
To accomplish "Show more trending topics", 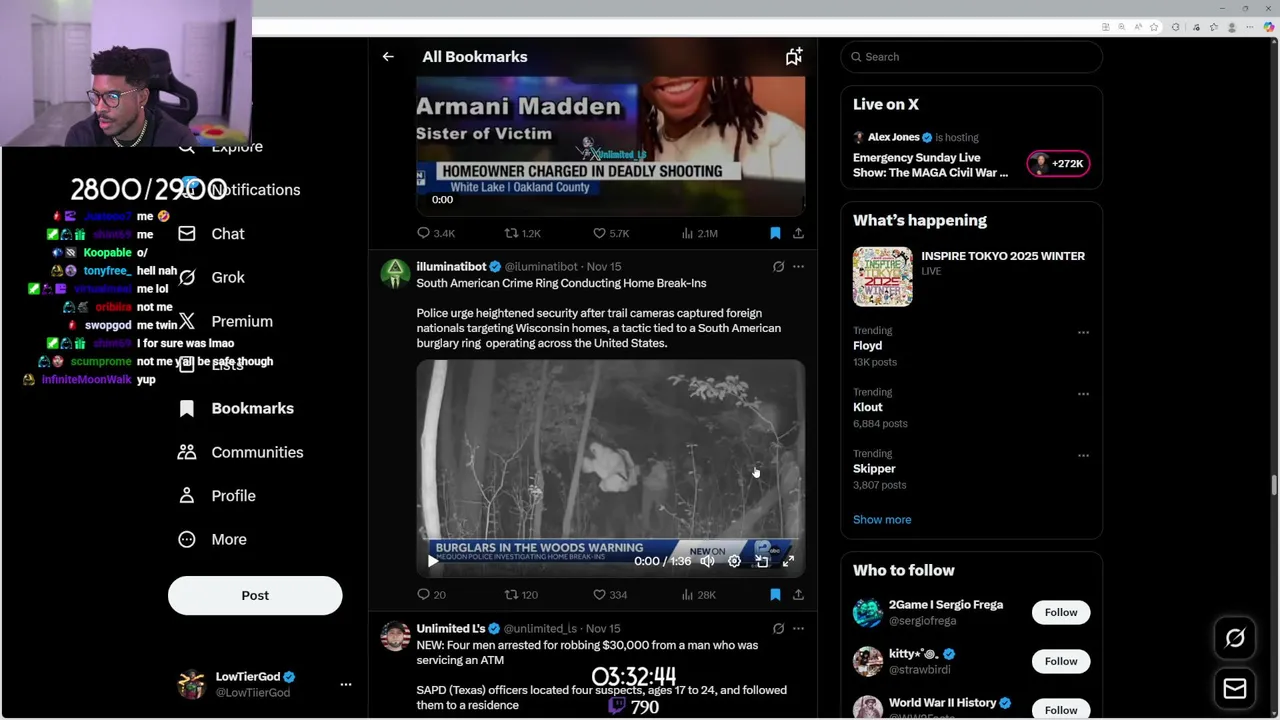I will [882, 520].
